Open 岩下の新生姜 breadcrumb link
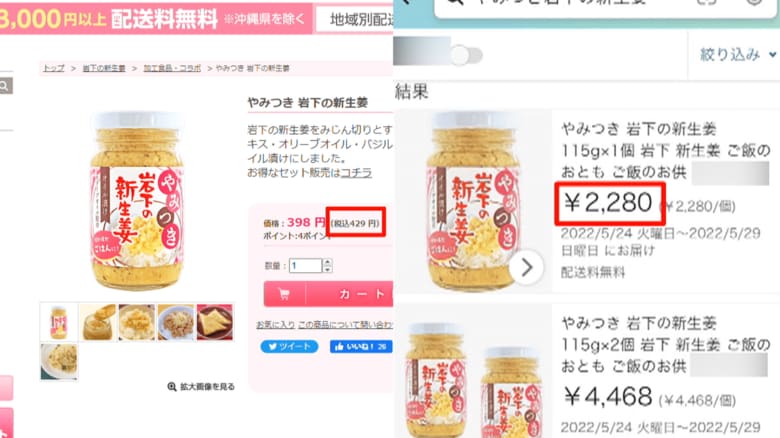The height and width of the screenshot is (438, 780). [x=103, y=68]
